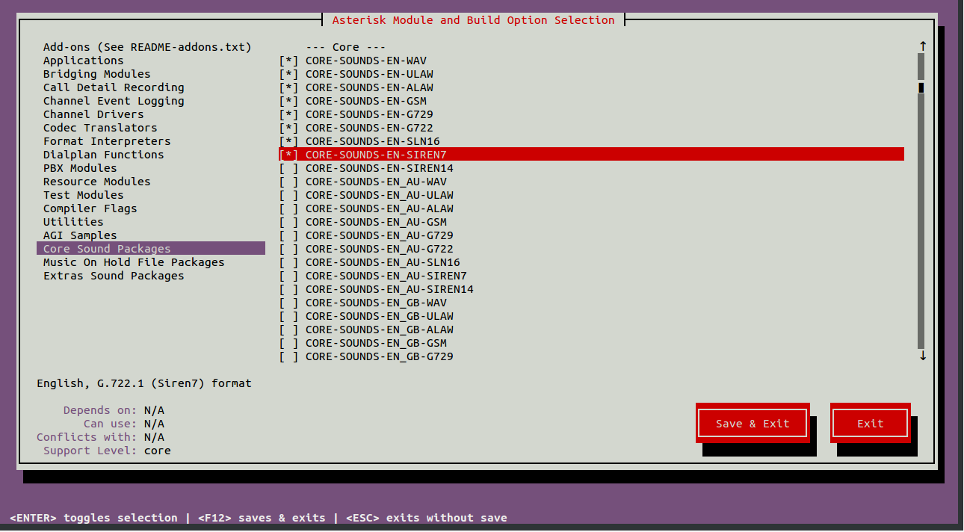The image size is (964, 532).
Task: Open Bridging Modules category
Action: tap(97, 74)
